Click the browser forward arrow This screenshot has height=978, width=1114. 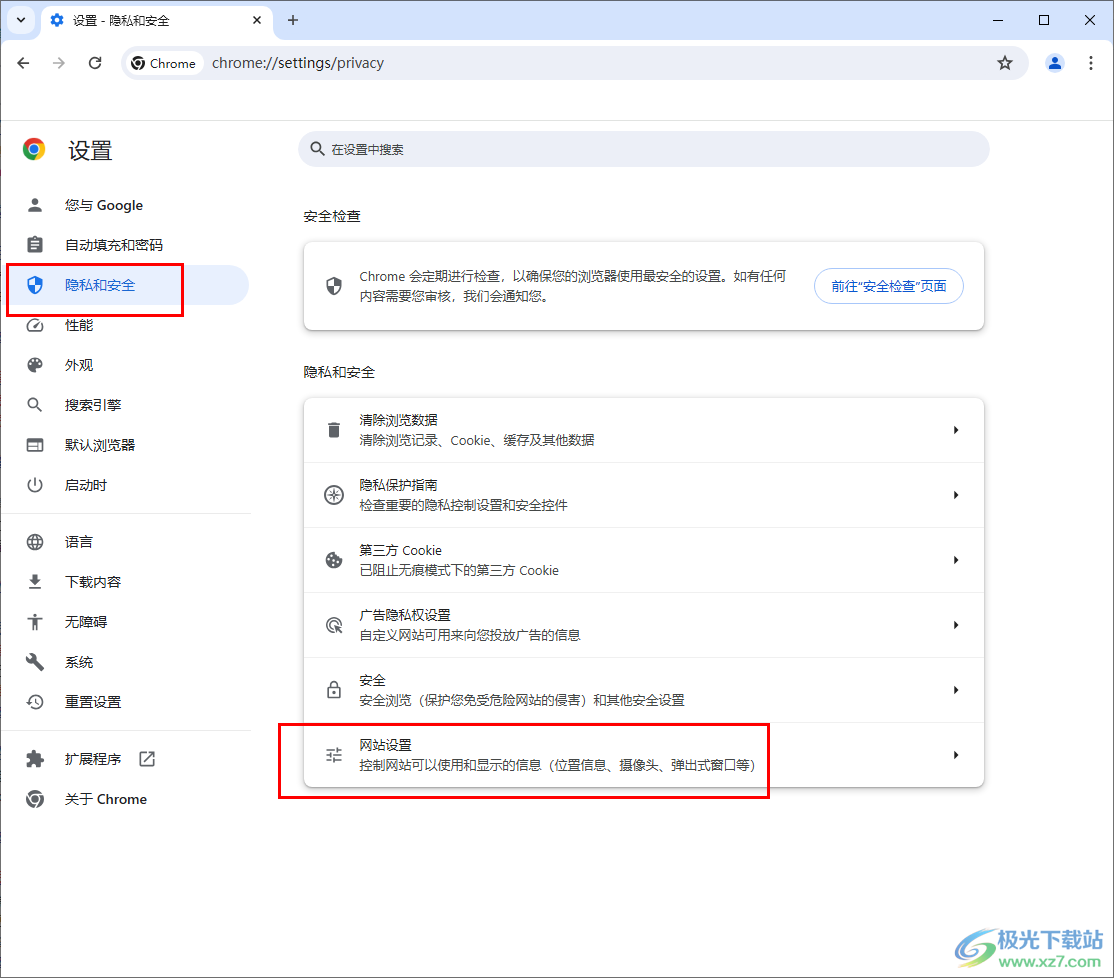click(59, 63)
